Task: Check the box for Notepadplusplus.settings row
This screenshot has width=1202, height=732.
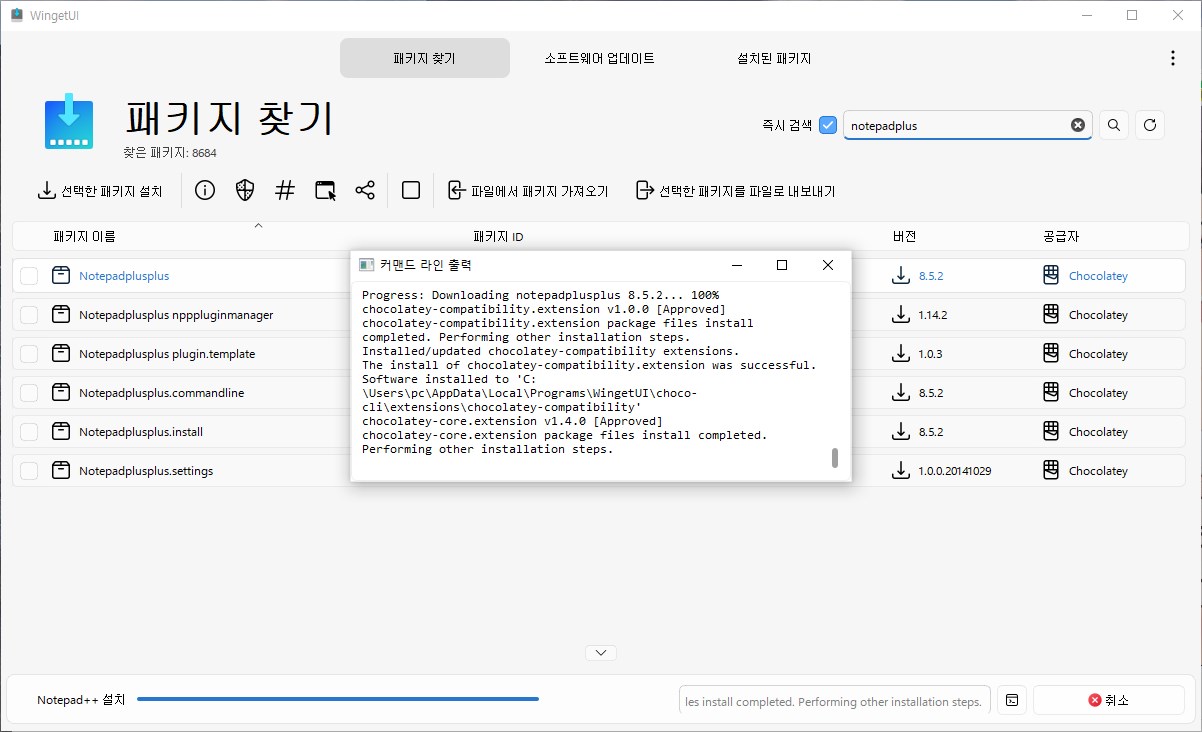Action: click(29, 470)
